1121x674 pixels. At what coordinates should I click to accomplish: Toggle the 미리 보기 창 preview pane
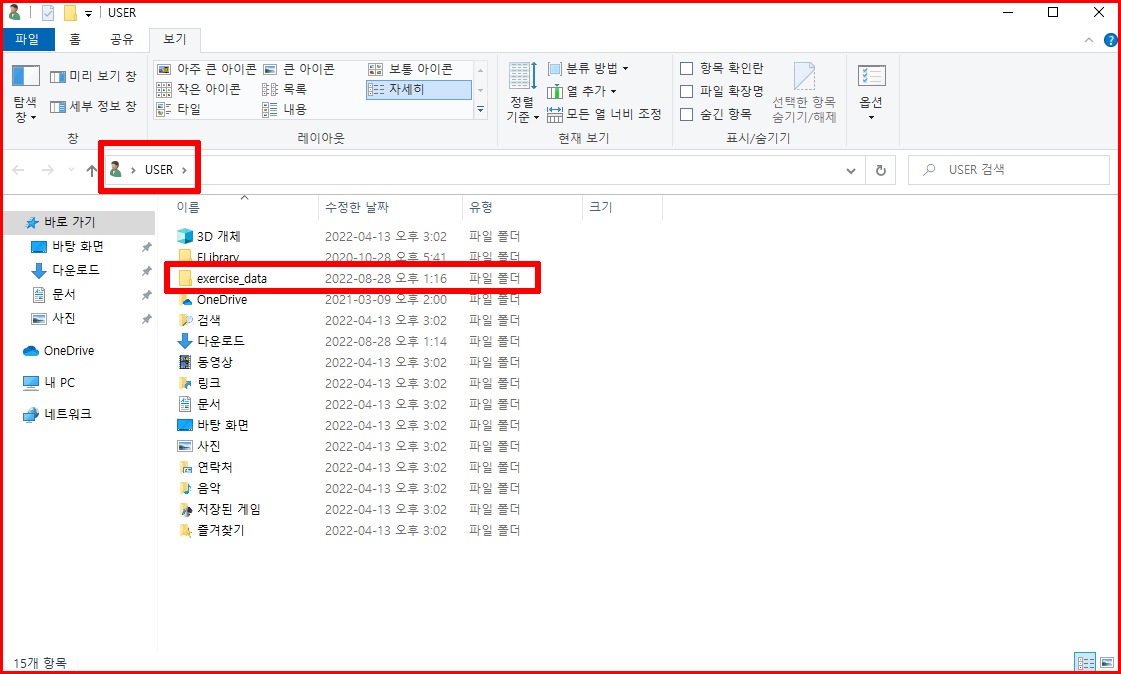92,76
